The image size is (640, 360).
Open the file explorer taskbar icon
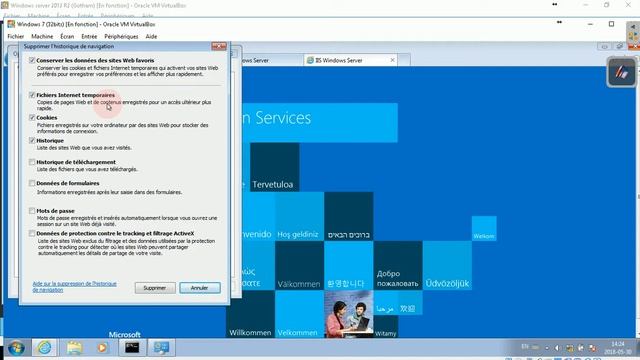74,348
